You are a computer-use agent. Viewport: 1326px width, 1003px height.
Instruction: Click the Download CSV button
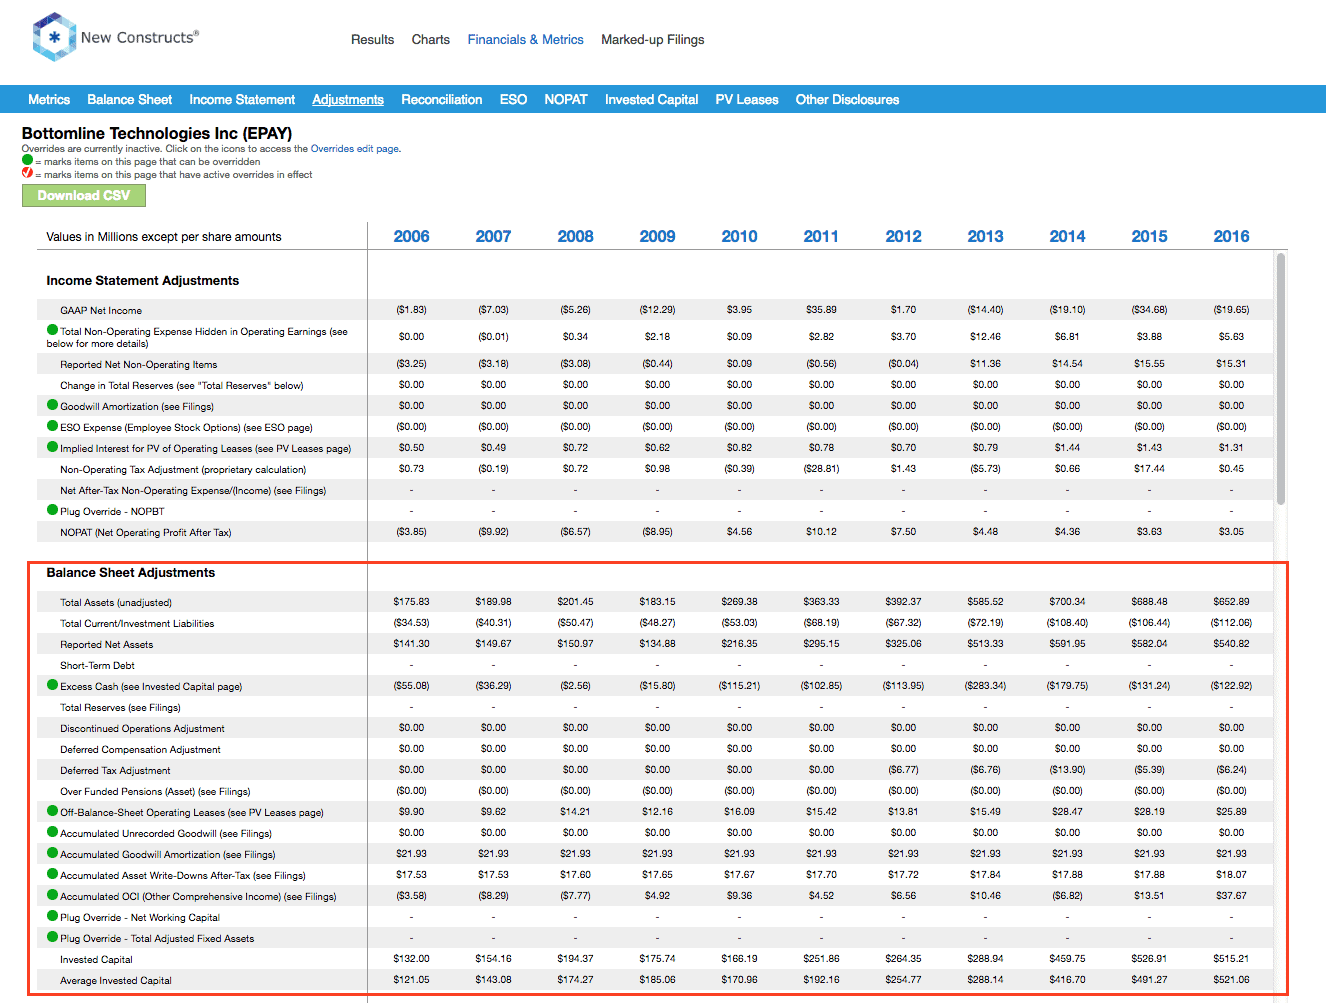click(x=84, y=196)
